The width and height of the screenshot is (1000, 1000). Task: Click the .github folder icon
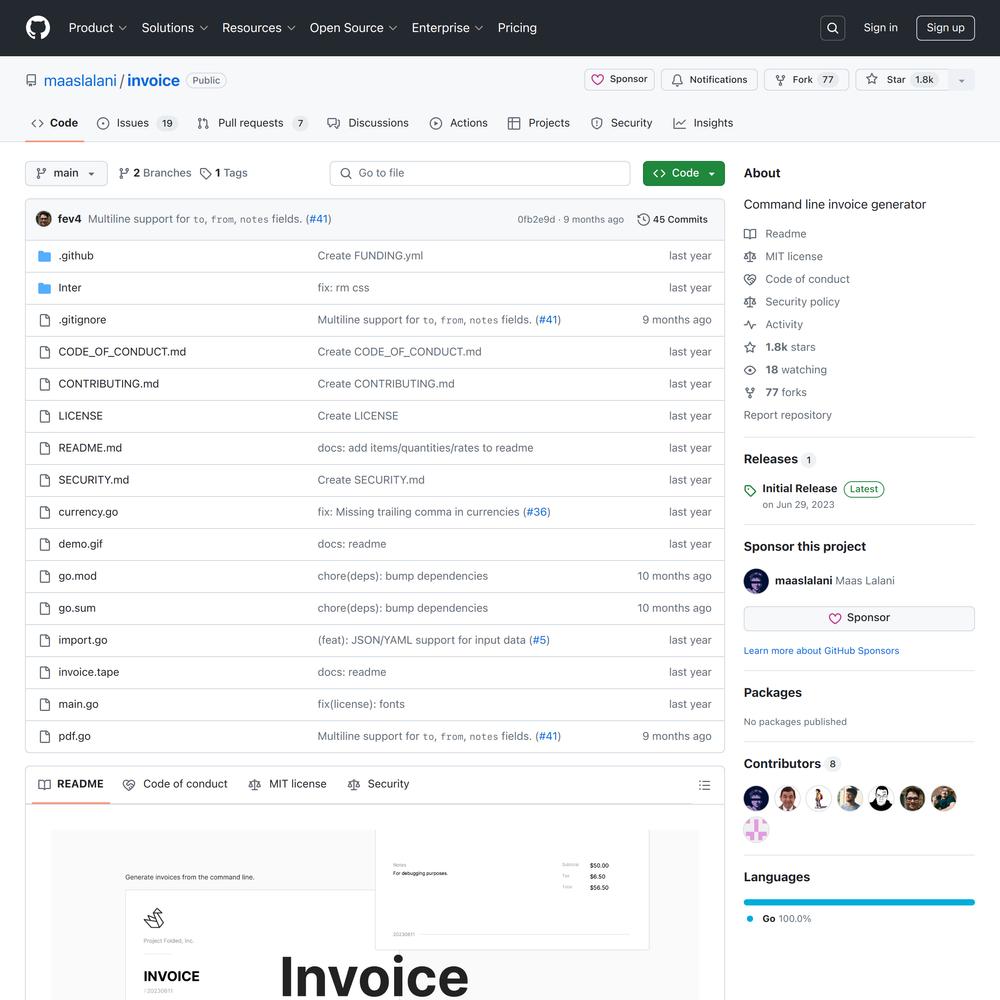coord(45,256)
